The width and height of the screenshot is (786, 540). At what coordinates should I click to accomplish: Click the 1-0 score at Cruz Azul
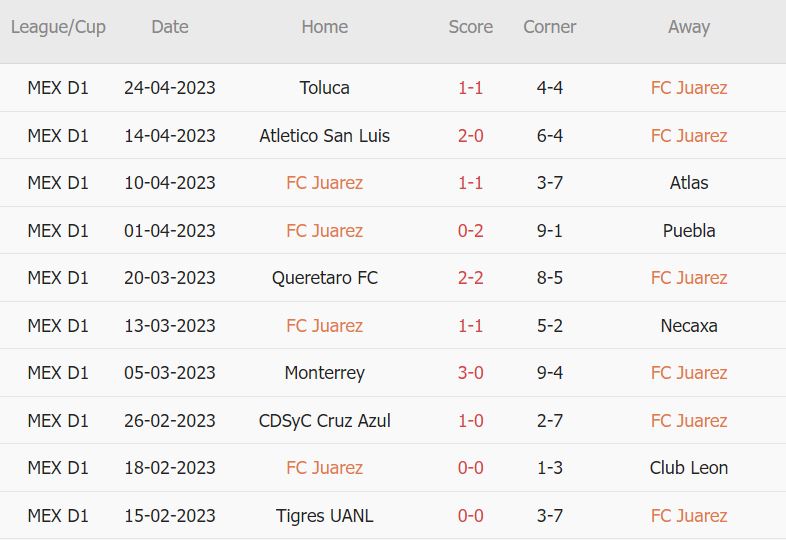[471, 420]
